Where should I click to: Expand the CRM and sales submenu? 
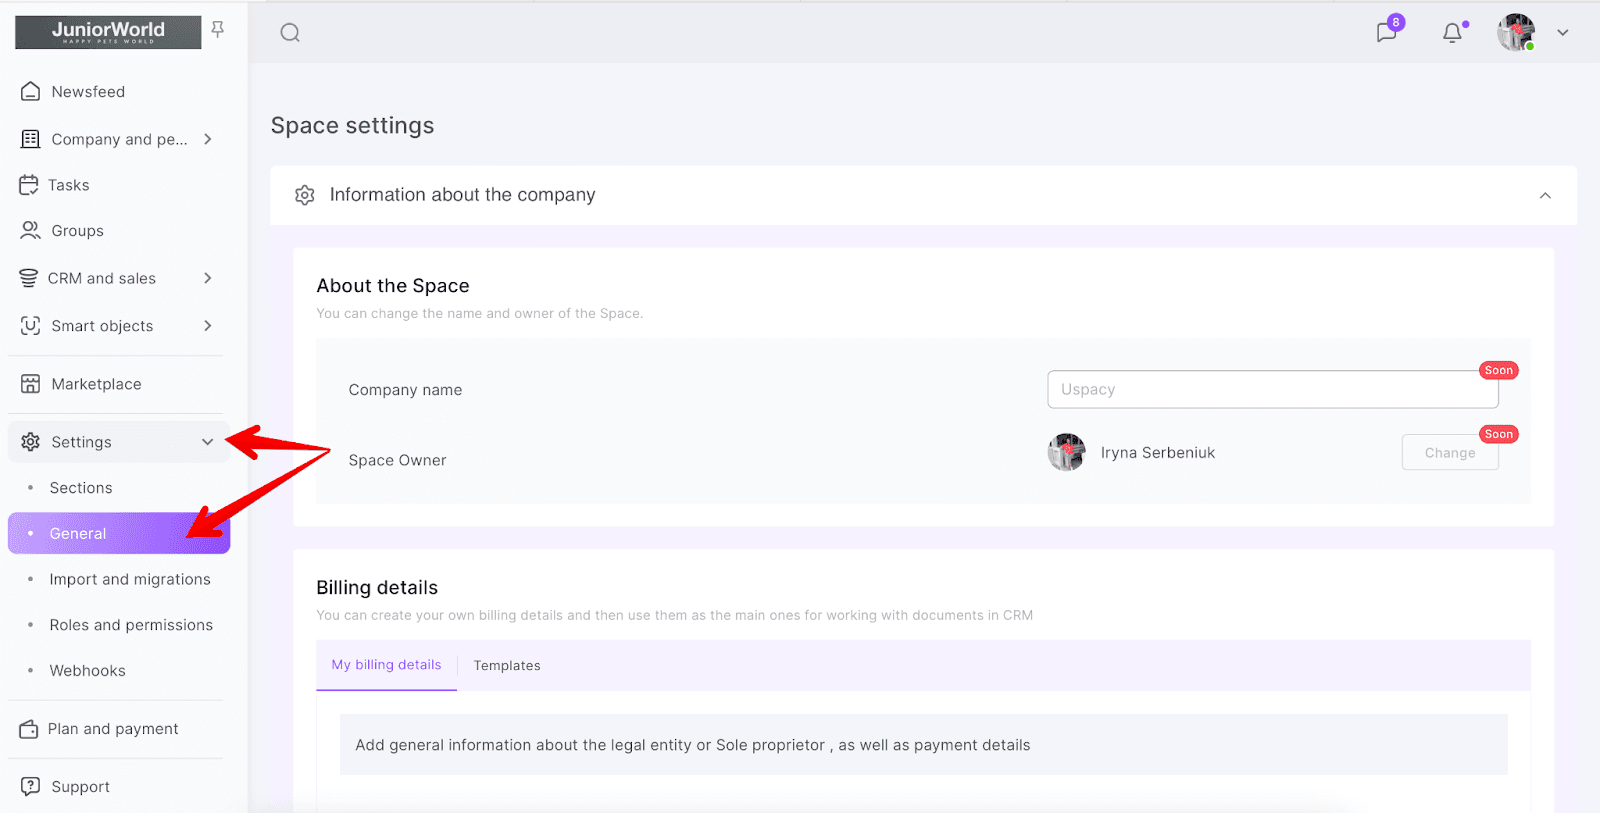click(208, 278)
